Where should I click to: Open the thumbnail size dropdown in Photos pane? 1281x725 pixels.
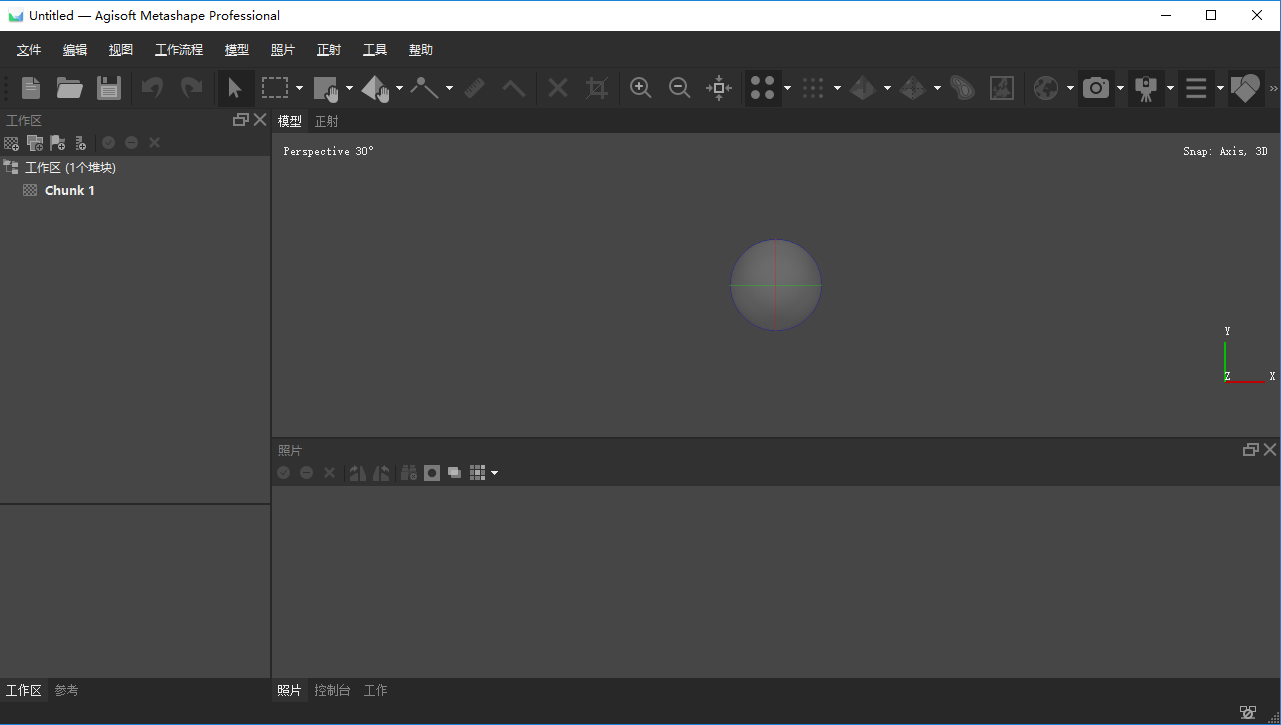pos(495,472)
